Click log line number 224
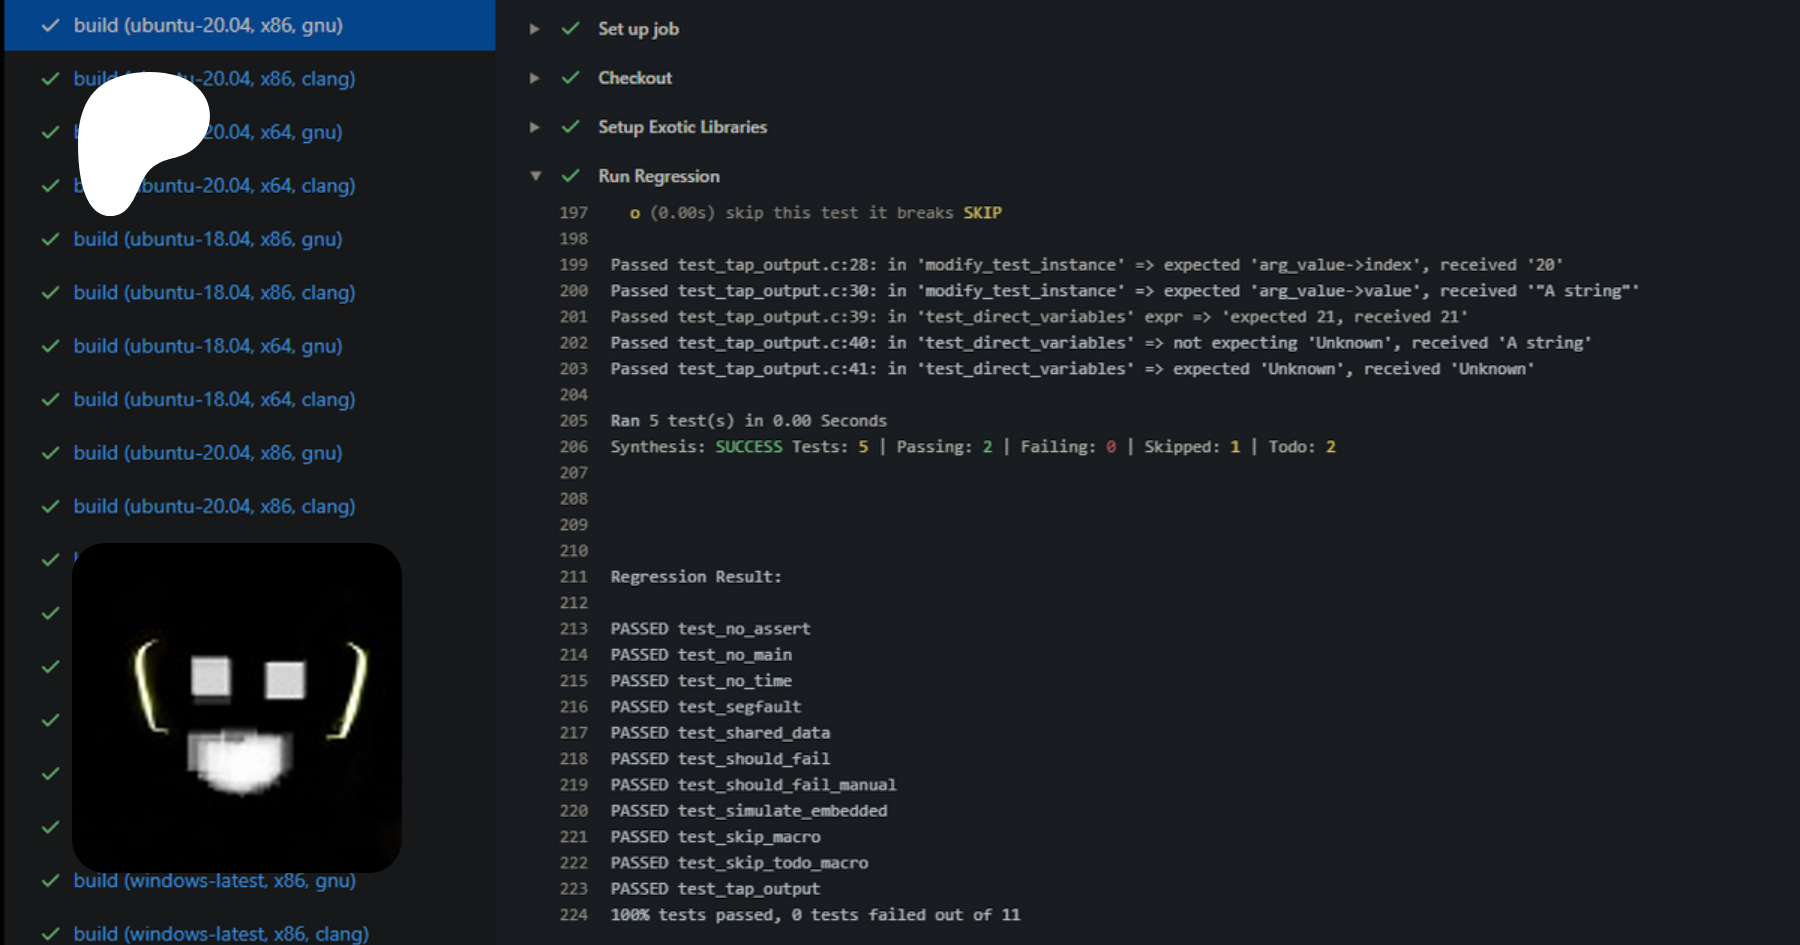This screenshot has height=945, width=1800. 574,915
